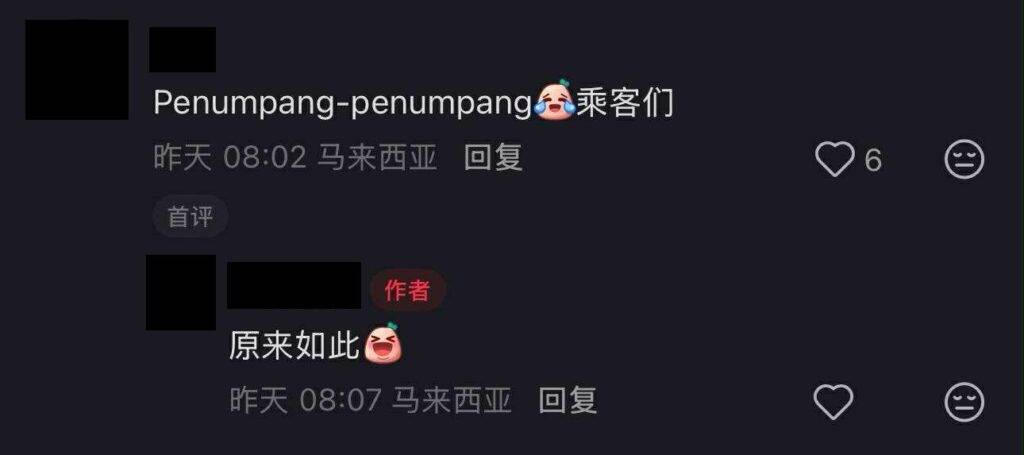Click the 回复 button under first comment

pyautogui.click(x=493, y=158)
